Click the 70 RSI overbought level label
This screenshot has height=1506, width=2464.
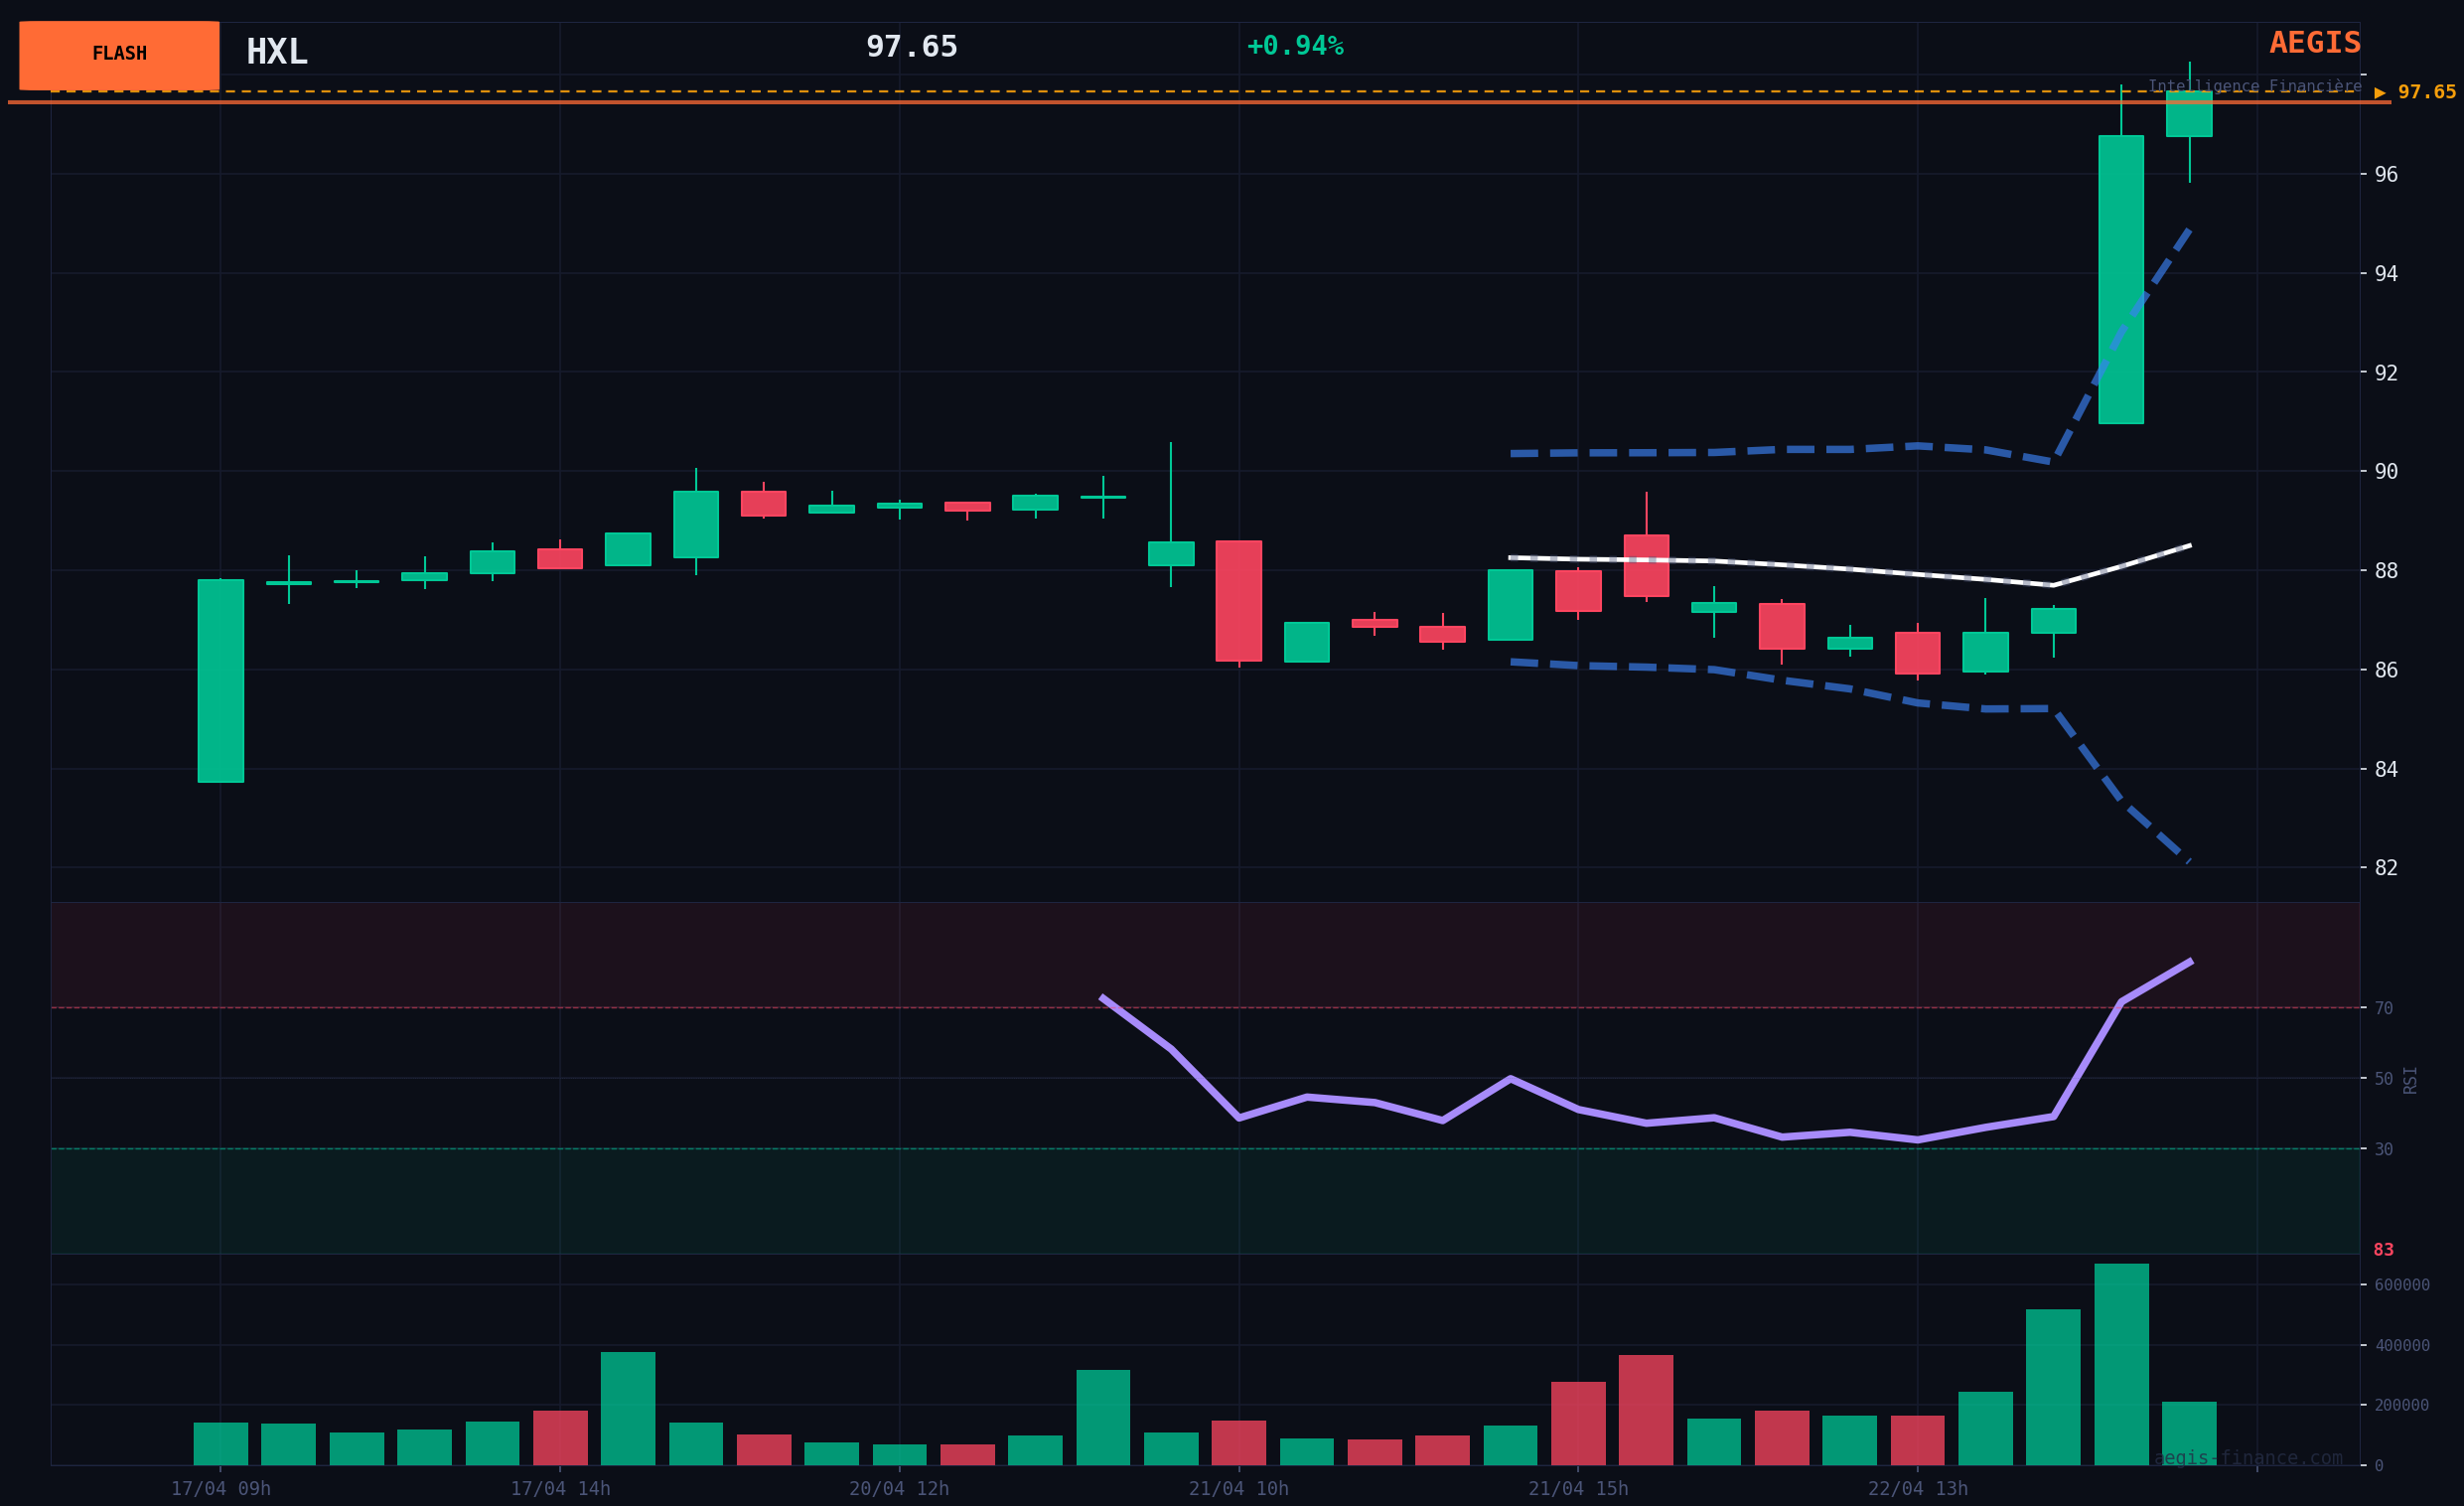(x=2384, y=1008)
